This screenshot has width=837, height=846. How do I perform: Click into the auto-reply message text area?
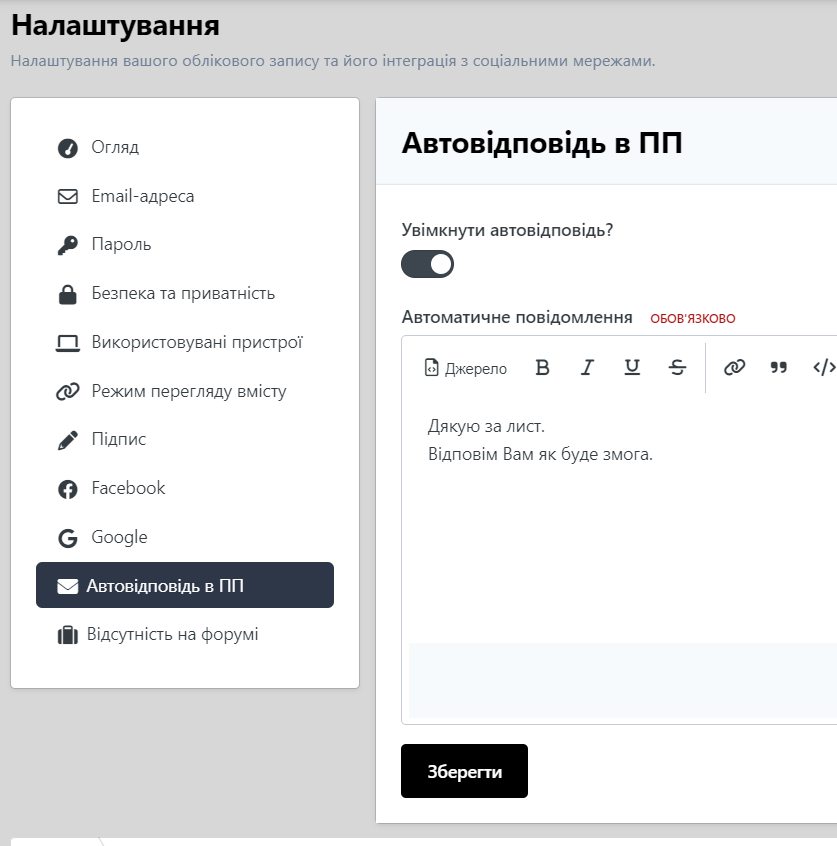tap(620, 530)
